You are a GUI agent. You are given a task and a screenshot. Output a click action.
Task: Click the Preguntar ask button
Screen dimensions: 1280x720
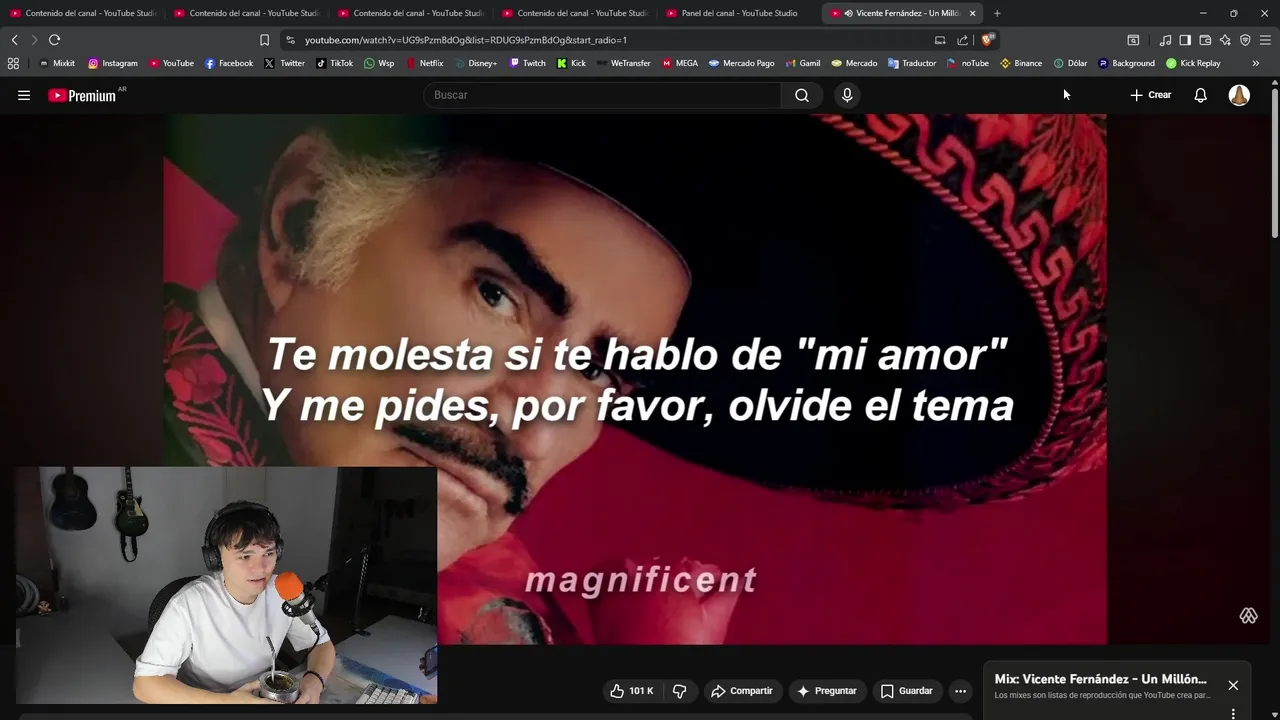click(x=827, y=691)
